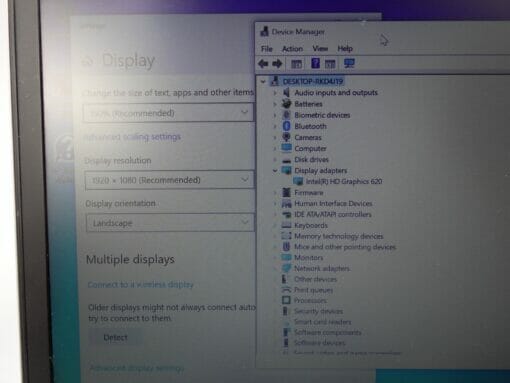Click the Cameras category icon

[286, 137]
